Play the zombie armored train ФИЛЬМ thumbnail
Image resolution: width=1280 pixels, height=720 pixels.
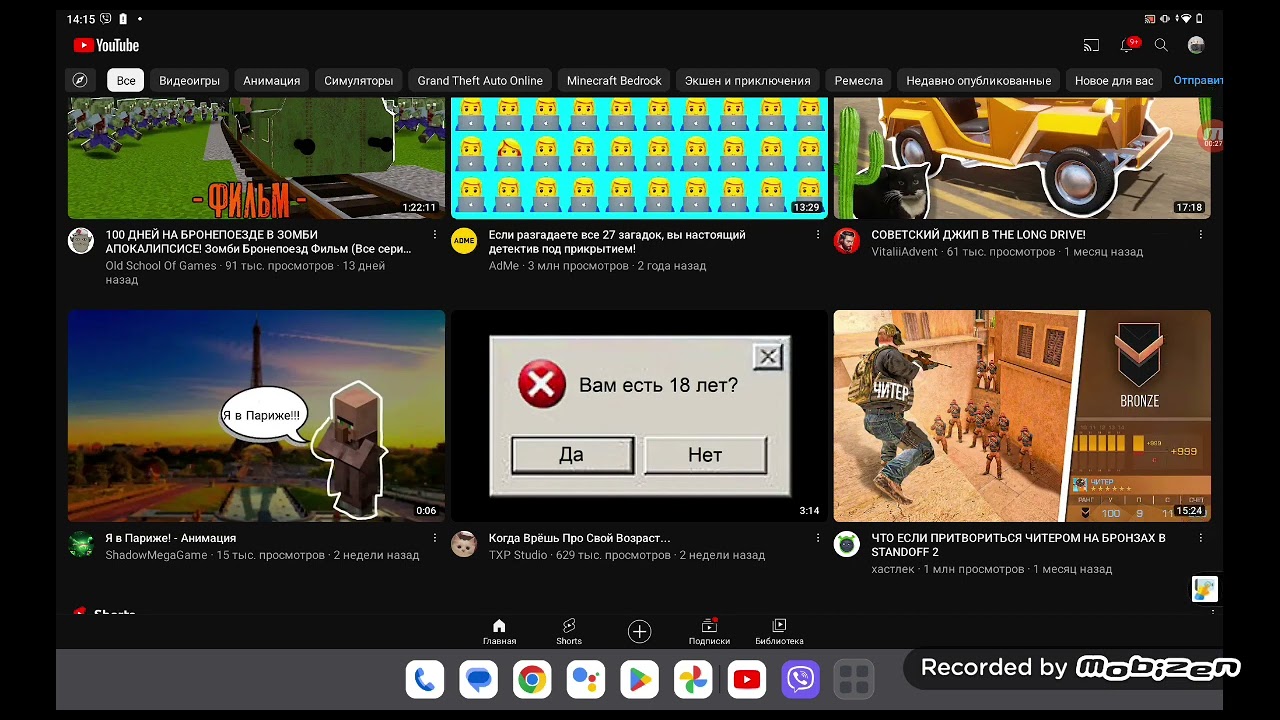[256, 158]
